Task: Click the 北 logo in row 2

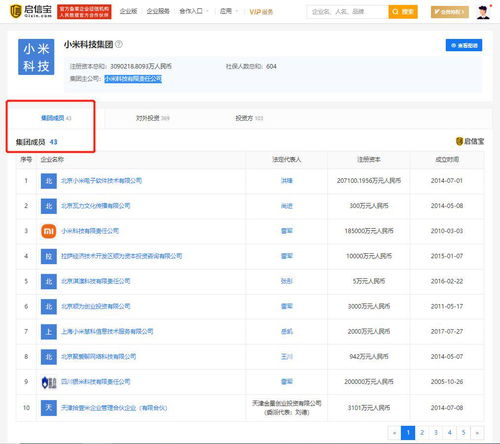Action: coord(49,206)
